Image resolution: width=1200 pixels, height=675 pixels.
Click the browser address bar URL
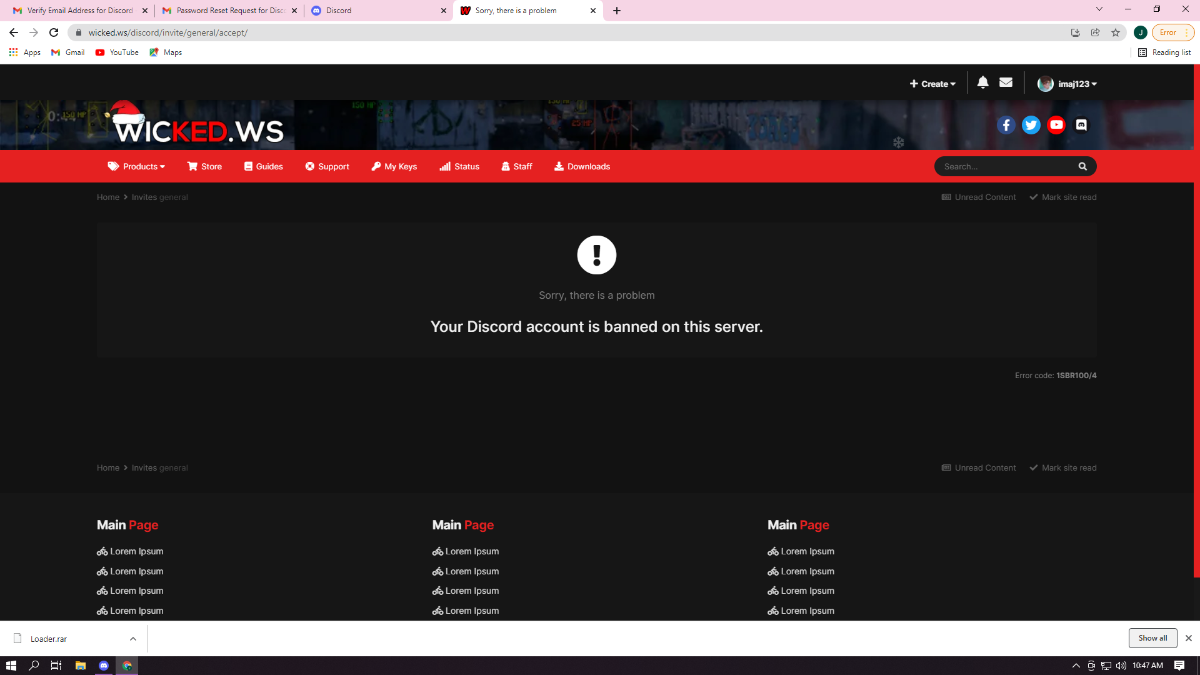coord(168,32)
